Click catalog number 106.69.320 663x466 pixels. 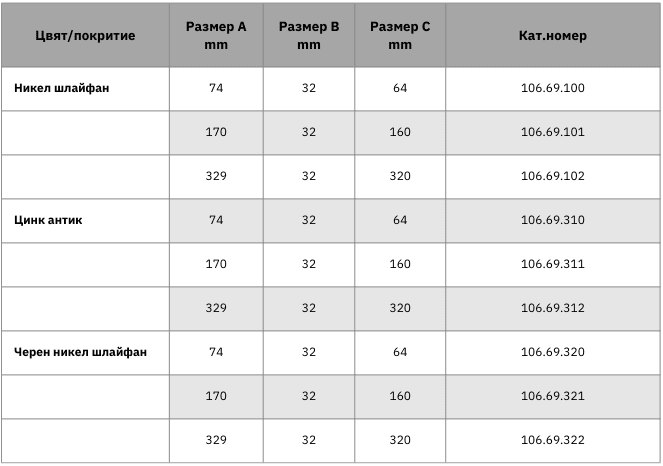553,352
